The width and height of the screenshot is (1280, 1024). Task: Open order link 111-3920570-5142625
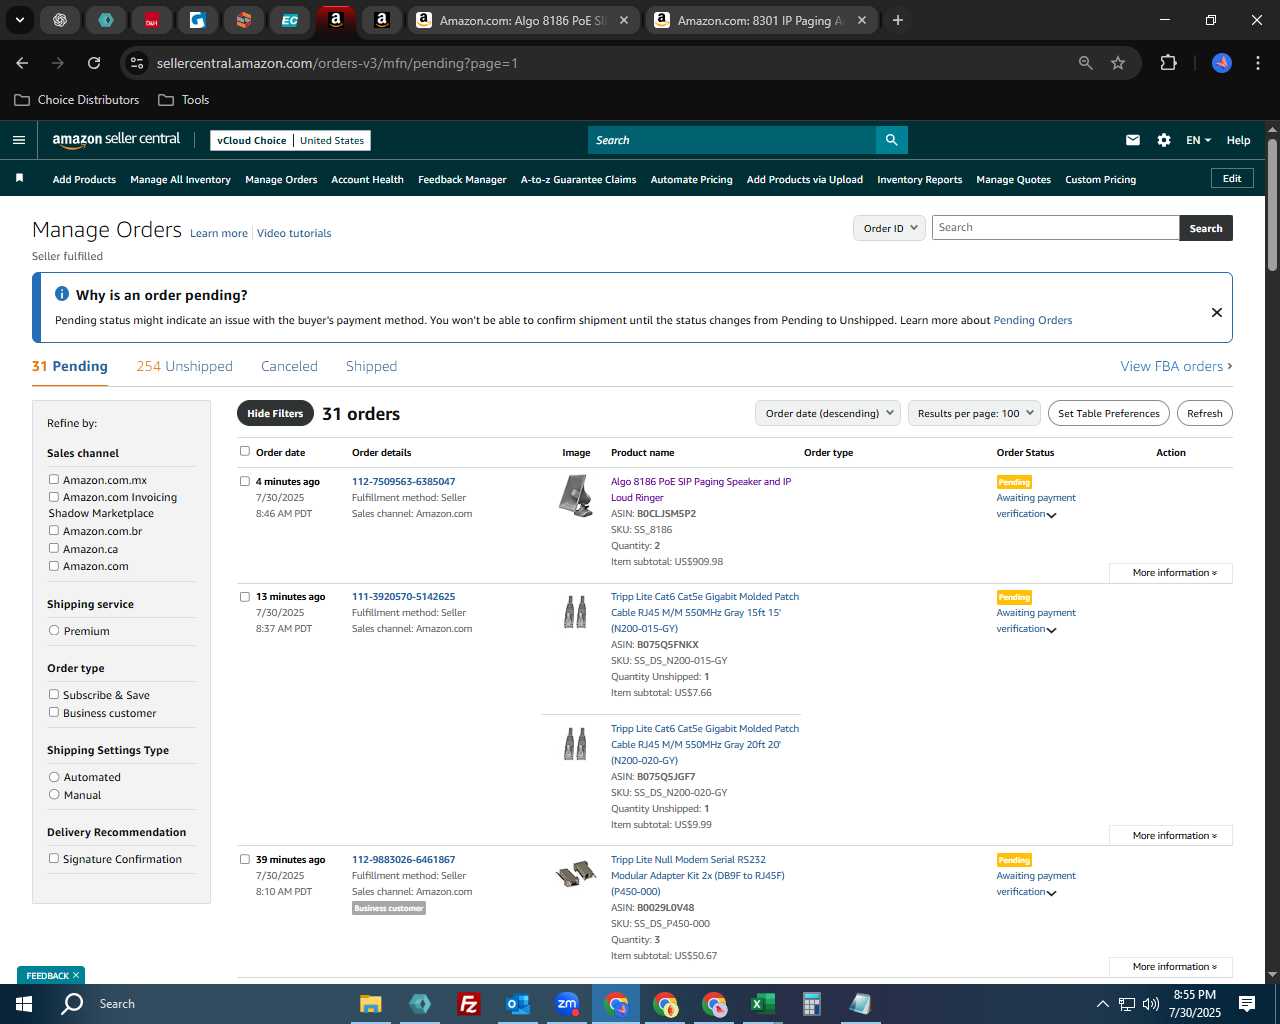tap(403, 596)
